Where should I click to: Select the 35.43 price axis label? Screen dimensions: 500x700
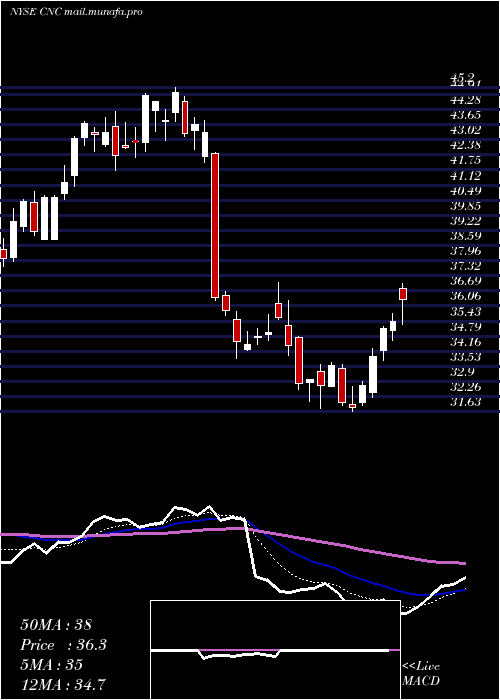point(465,312)
